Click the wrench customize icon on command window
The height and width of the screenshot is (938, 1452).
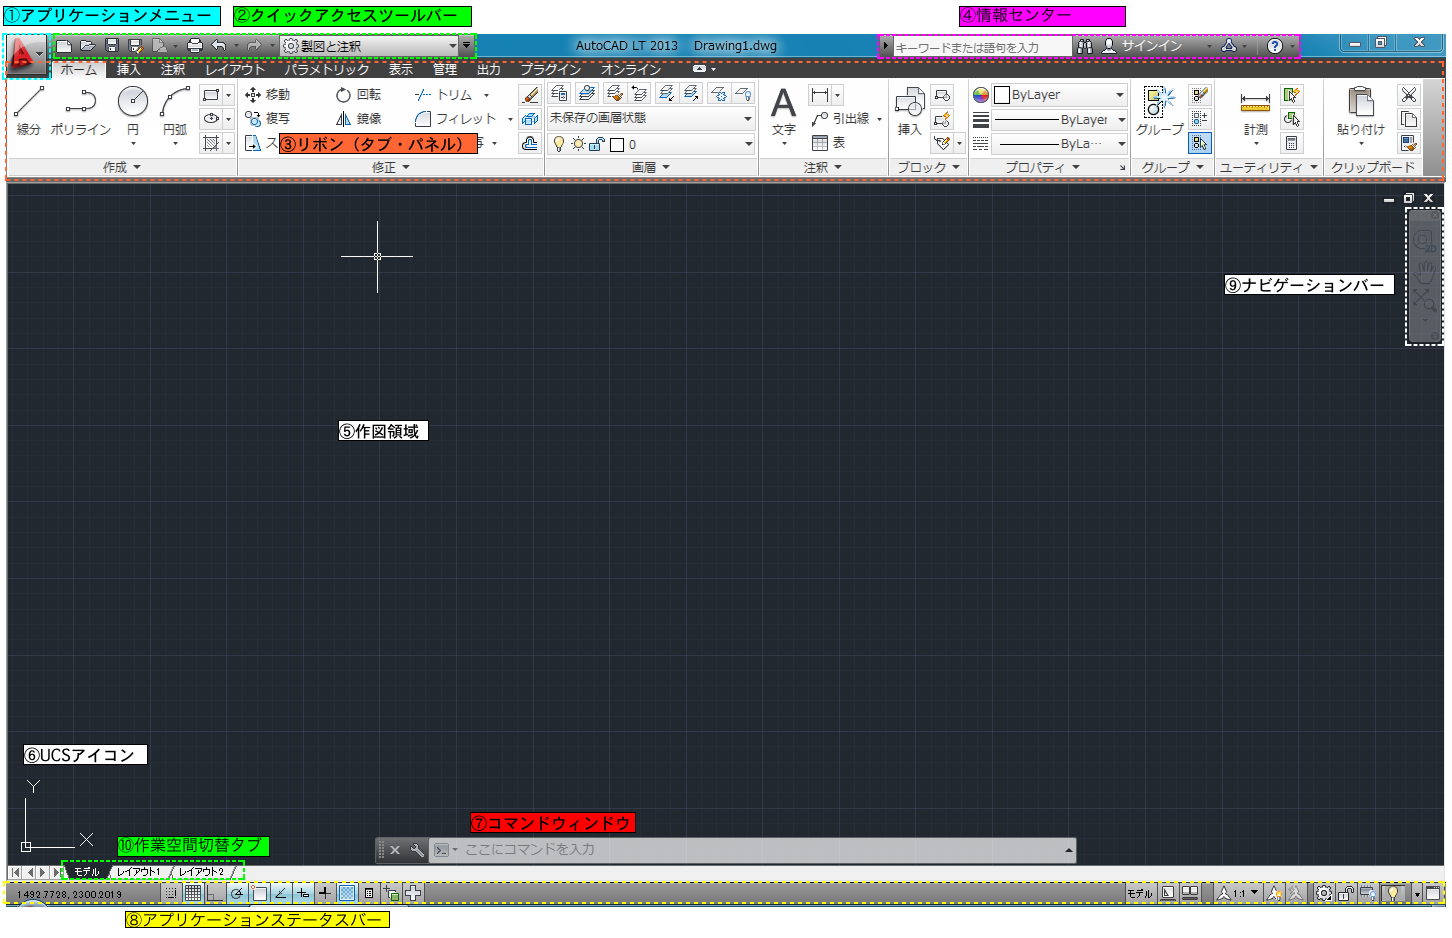click(x=417, y=850)
